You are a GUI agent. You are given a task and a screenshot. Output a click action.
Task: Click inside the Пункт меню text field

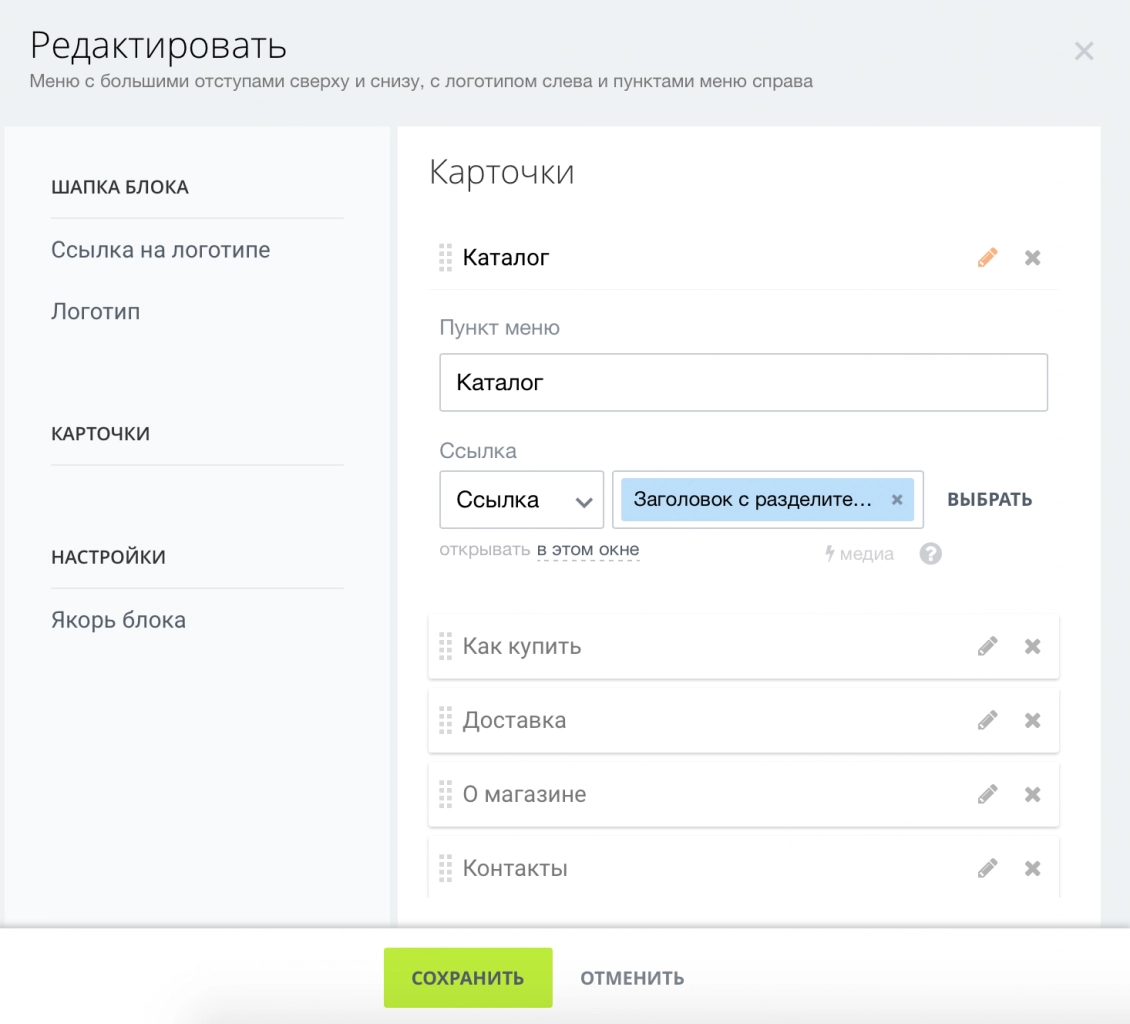tap(742, 382)
